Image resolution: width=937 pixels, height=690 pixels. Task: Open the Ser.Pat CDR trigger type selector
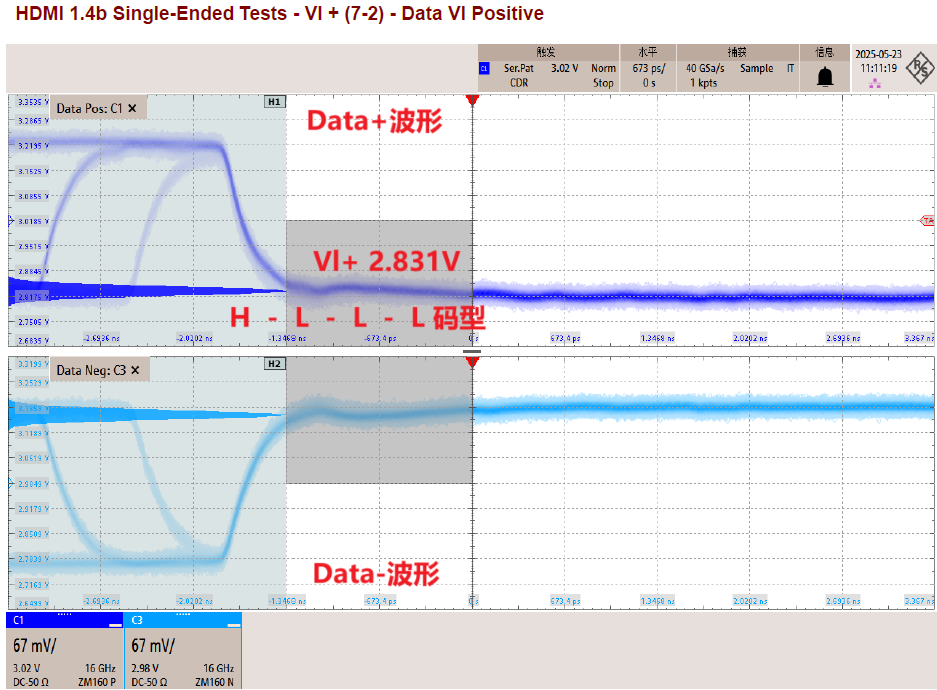point(517,75)
